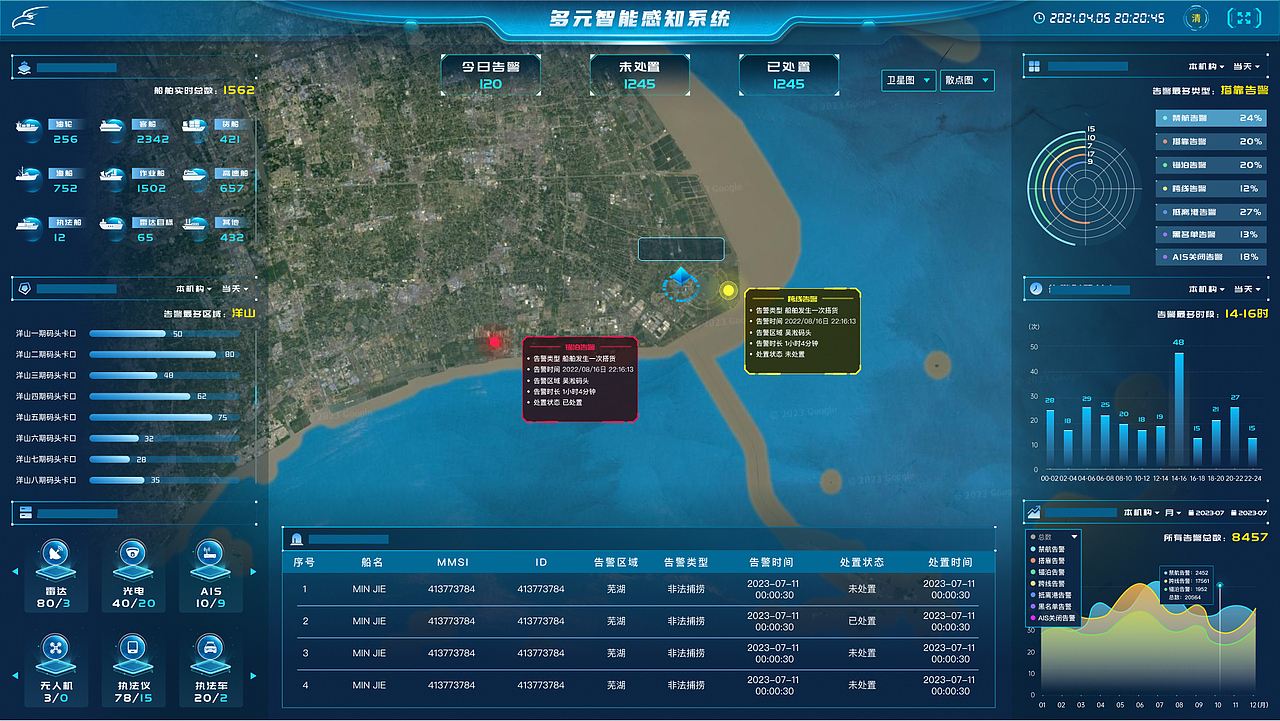1280x721 pixels.
Task: Open the 本机构 dropdown in alarm type panel
Action: (1206, 66)
